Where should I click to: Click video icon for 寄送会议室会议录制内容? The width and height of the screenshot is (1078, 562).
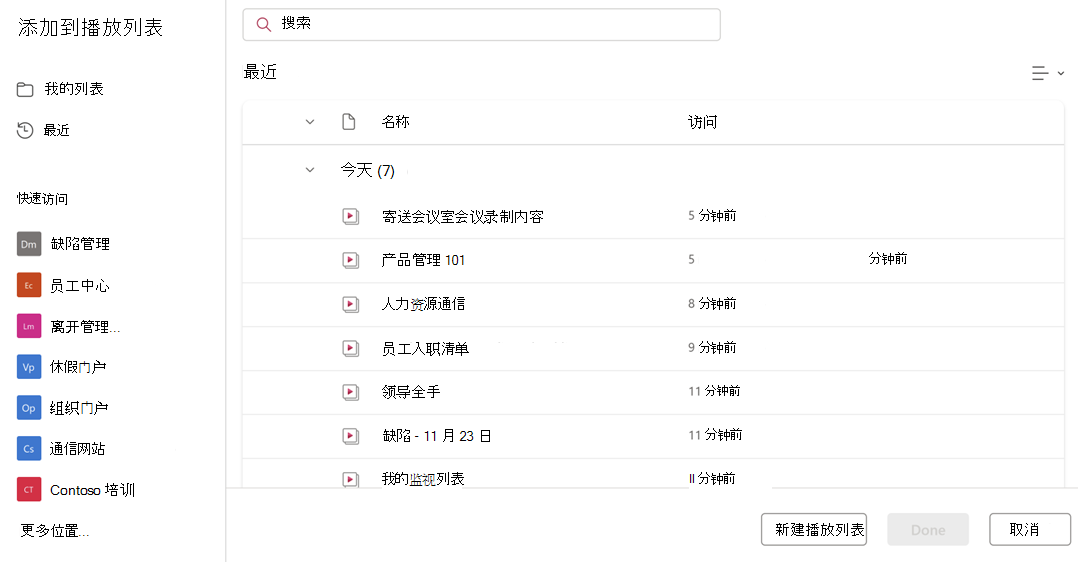(351, 217)
